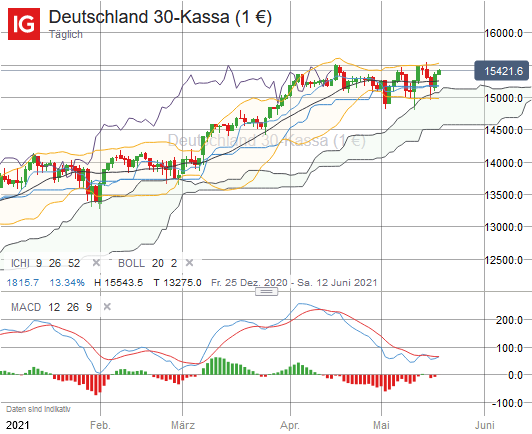Click the 13.34% change value
This screenshot has height=434, width=532.
click(67, 282)
